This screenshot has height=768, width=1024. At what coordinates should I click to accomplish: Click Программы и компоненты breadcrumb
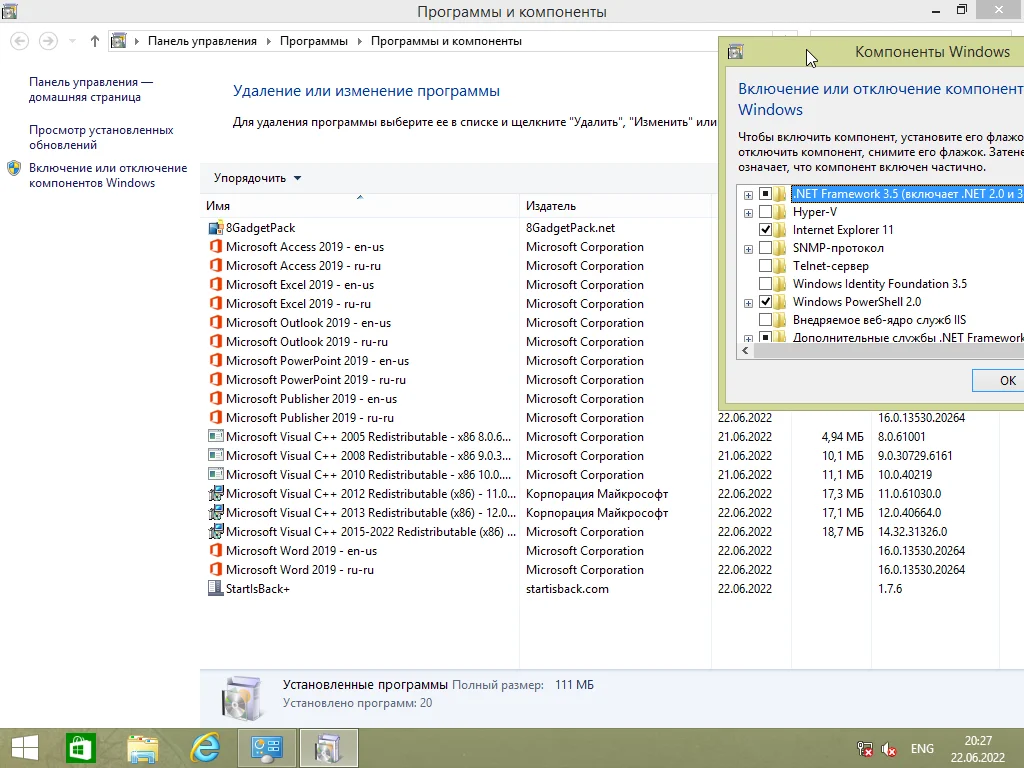(447, 41)
